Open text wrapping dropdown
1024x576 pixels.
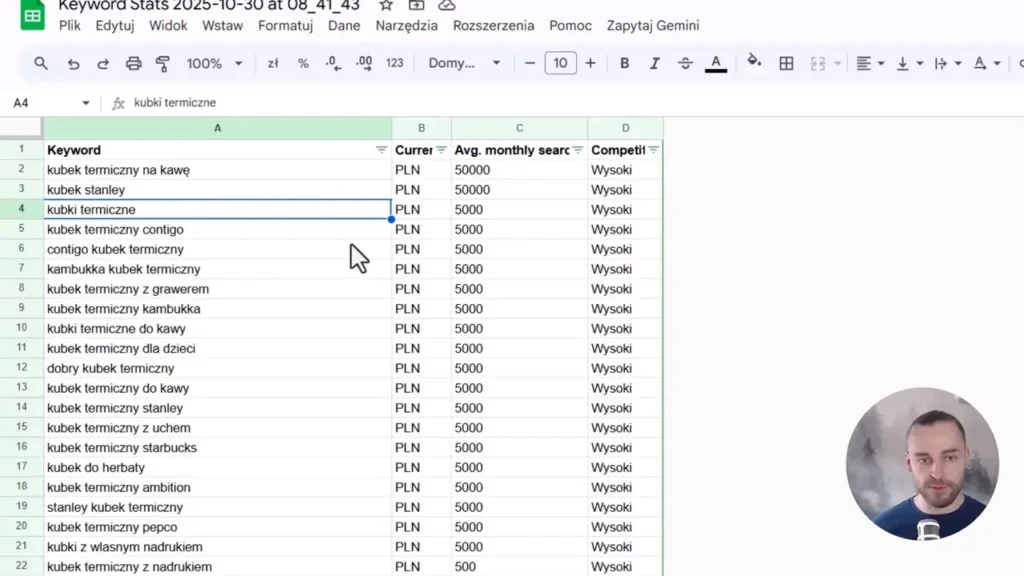[x=948, y=63]
